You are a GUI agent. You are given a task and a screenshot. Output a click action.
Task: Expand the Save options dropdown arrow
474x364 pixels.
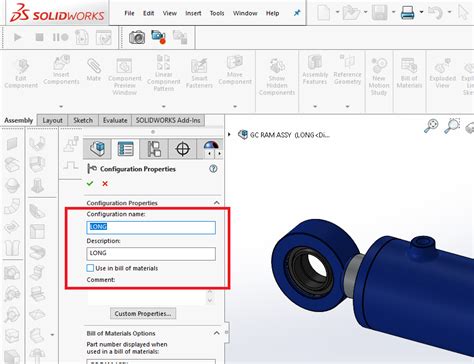[x=393, y=12]
